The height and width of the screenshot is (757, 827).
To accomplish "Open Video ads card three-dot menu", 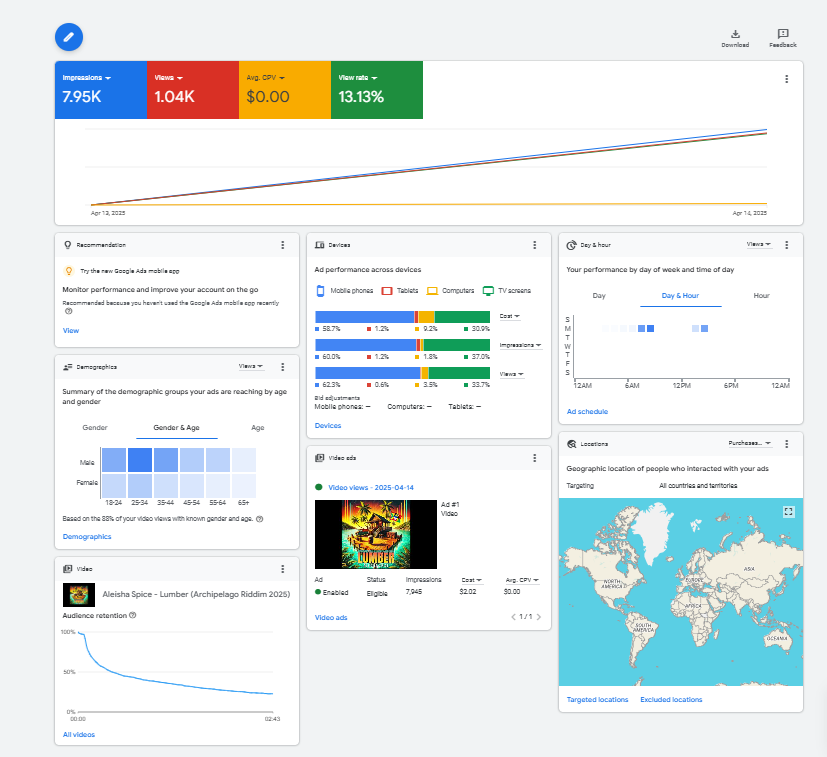I will (x=534, y=458).
